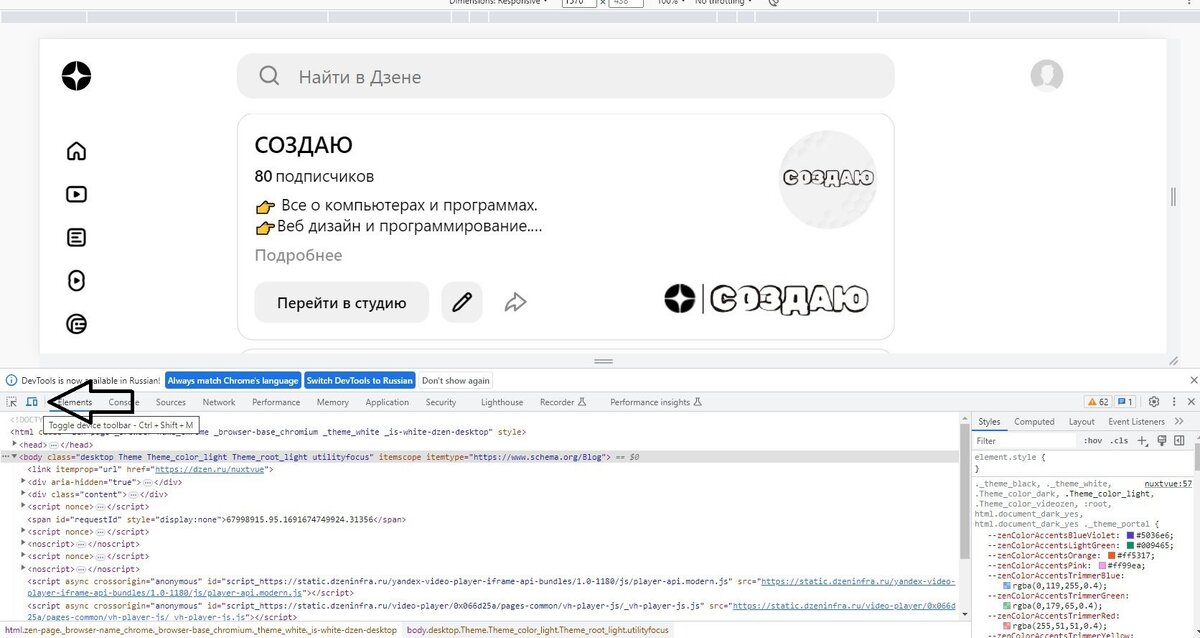The width and height of the screenshot is (1200, 638).
Task: Expand the div class="content" node
Action: pos(24,493)
